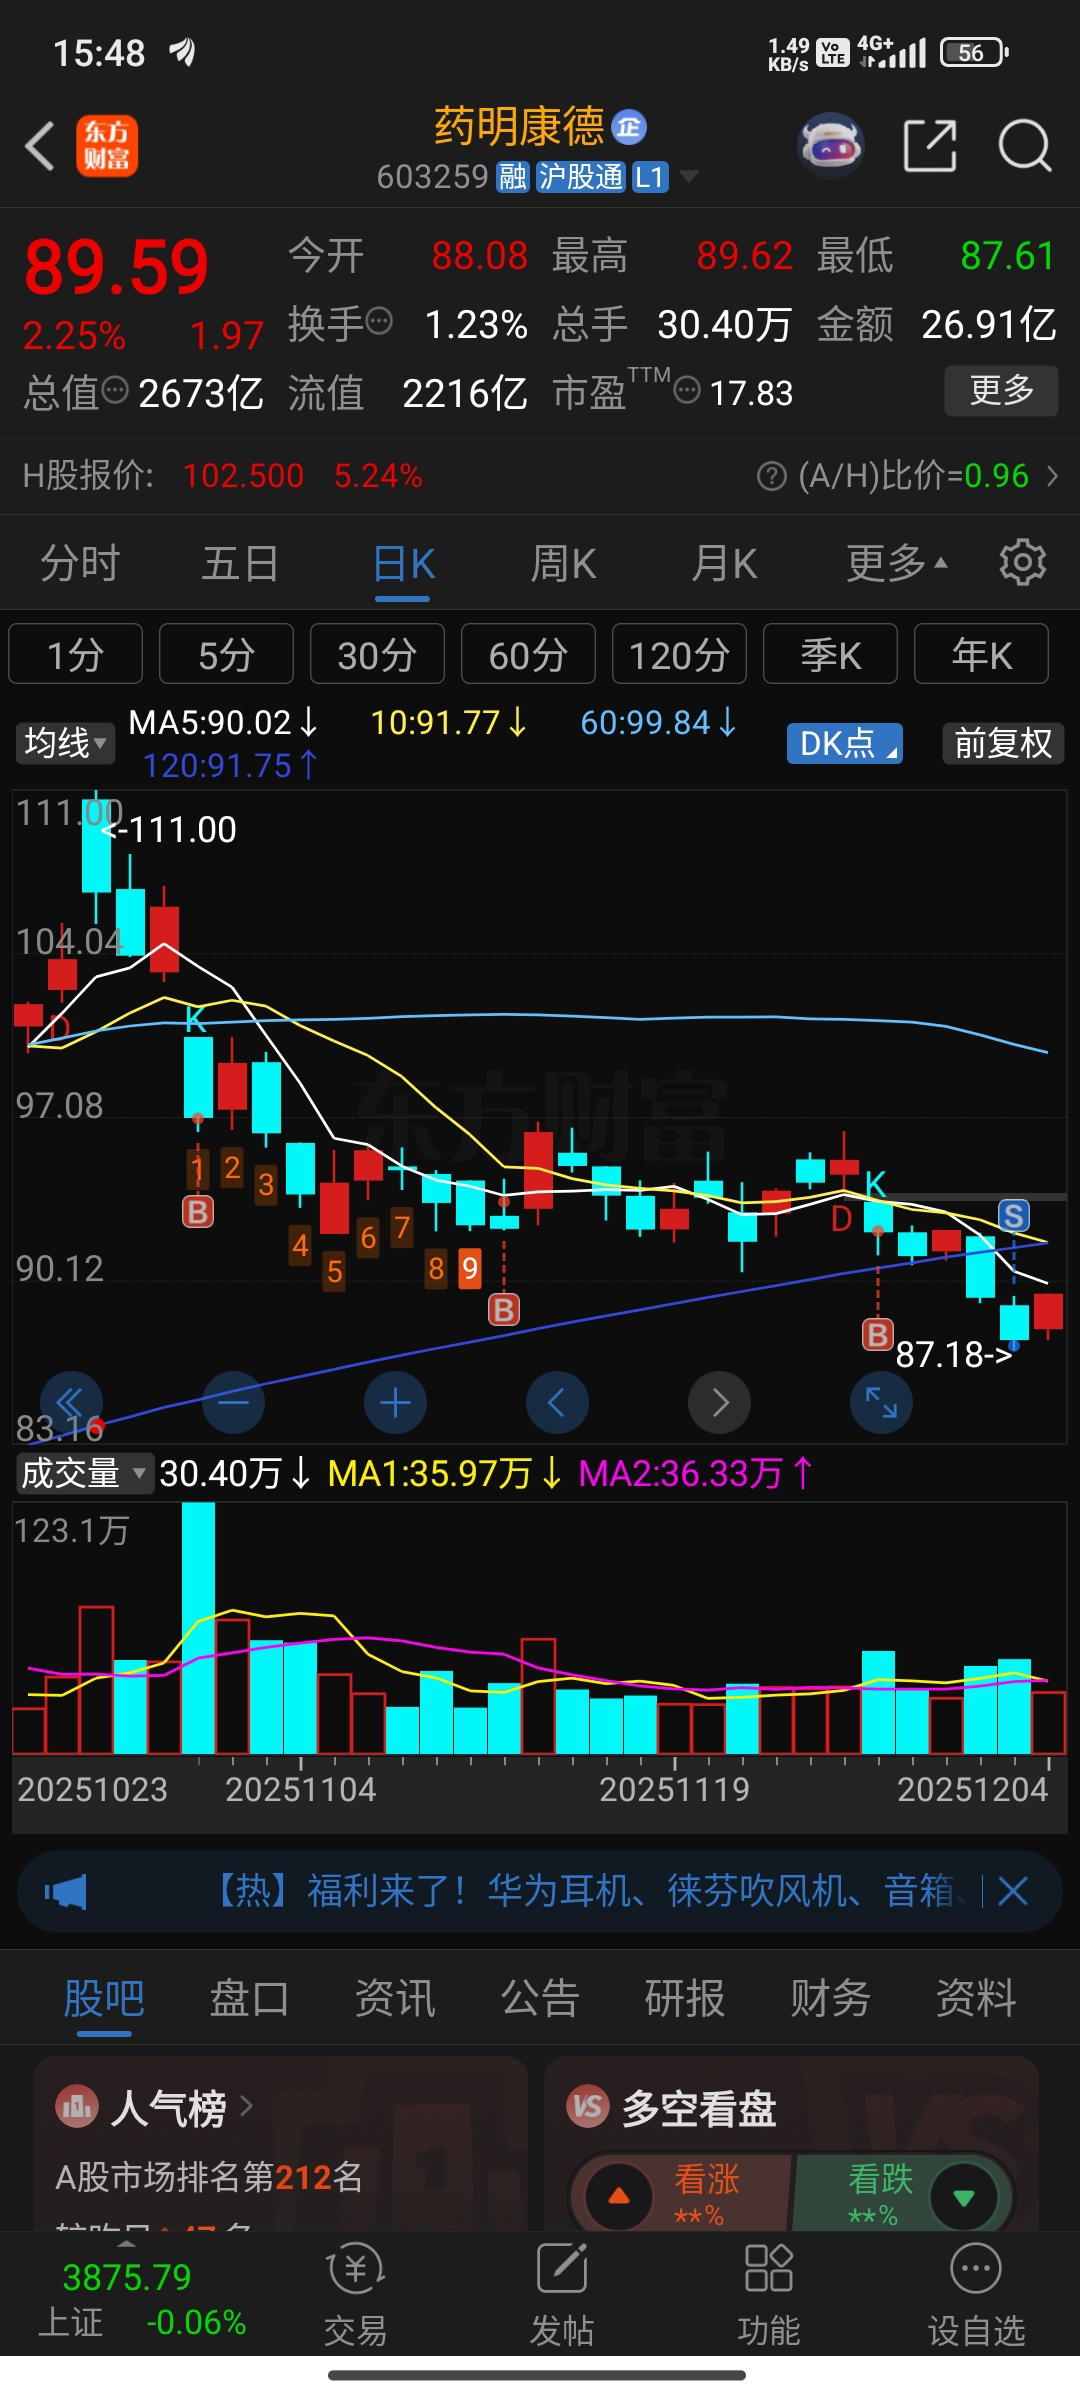
Task: Open chart settings gear icon
Action: [x=1023, y=563]
